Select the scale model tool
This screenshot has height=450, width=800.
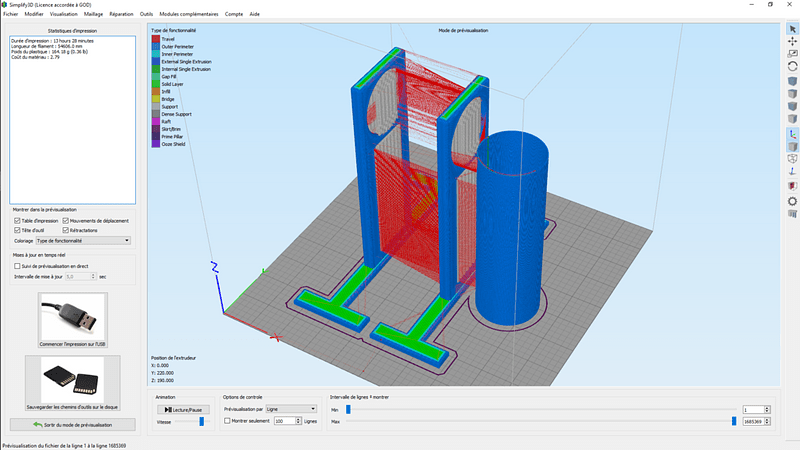pos(792,54)
